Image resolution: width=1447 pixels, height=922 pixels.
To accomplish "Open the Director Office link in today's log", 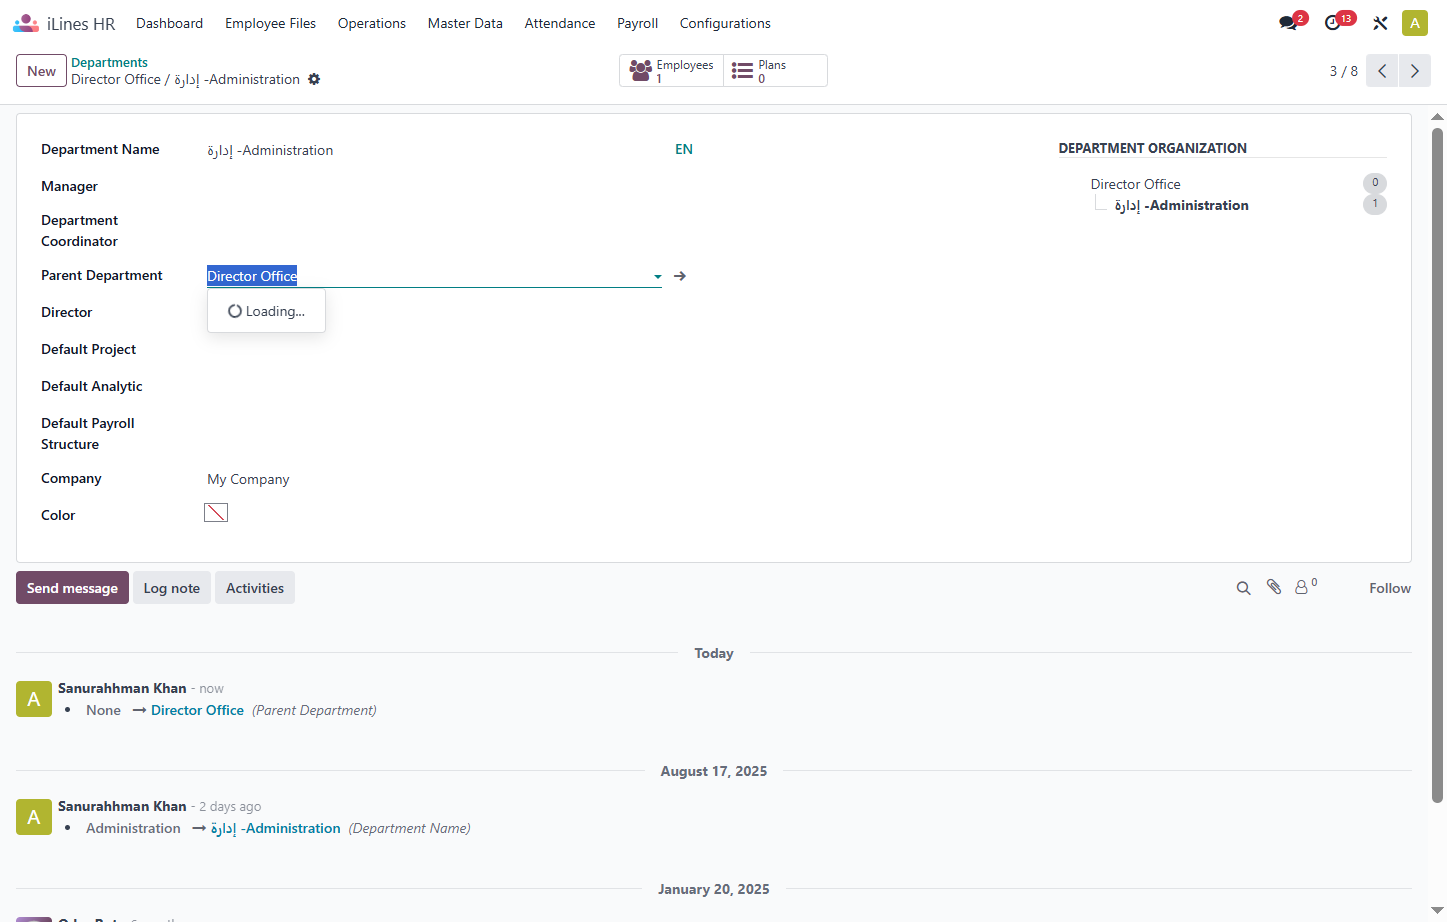I will click(197, 710).
